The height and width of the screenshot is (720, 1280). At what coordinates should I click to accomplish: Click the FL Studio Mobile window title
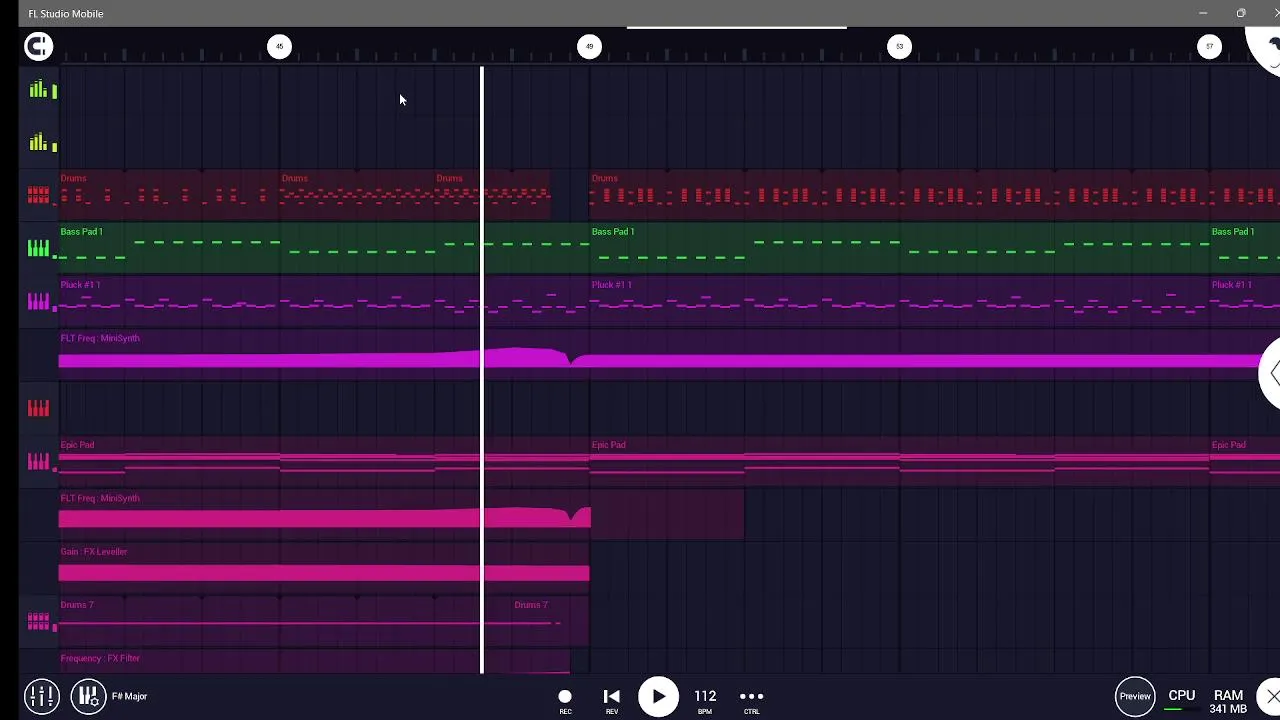(x=66, y=13)
